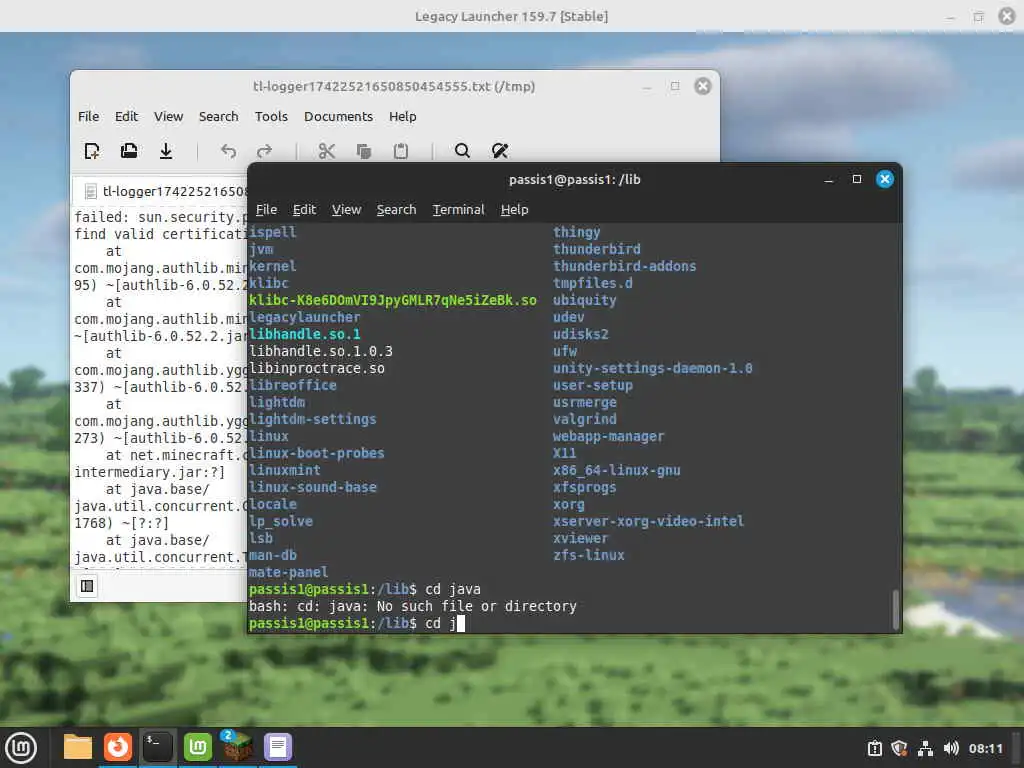Click 'legacylauncher' entry in terminal listing
This screenshot has width=1024, height=768.
304,317
